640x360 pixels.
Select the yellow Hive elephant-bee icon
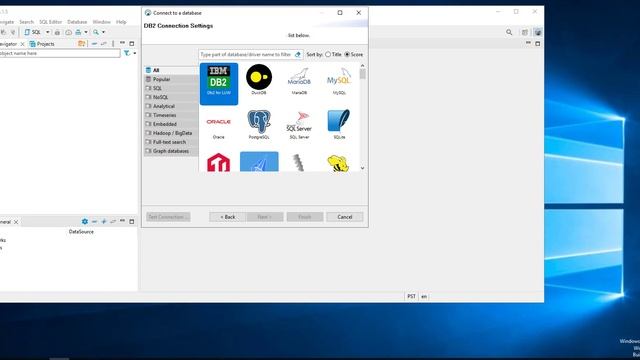click(338, 163)
